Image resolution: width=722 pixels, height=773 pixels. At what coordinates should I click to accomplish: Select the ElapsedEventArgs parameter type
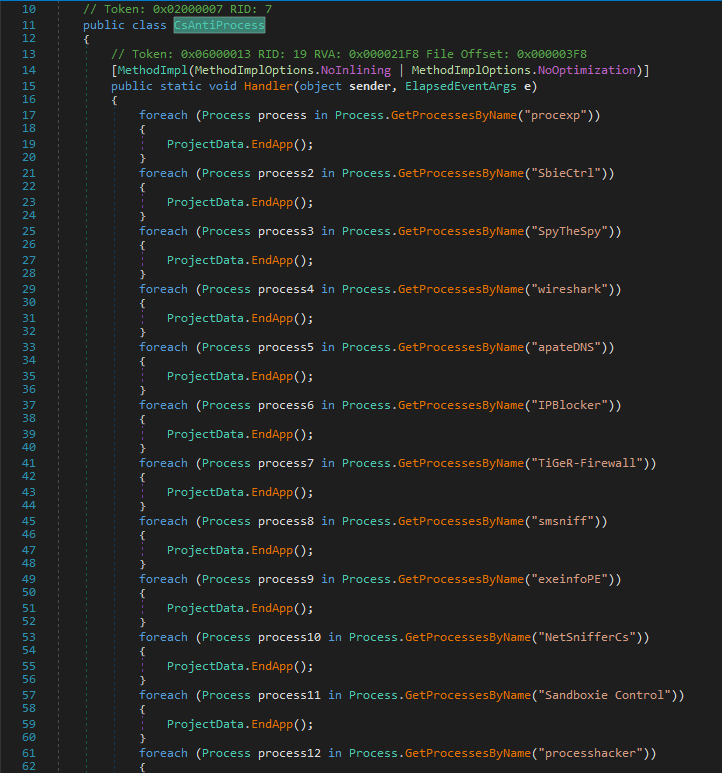[x=450, y=86]
